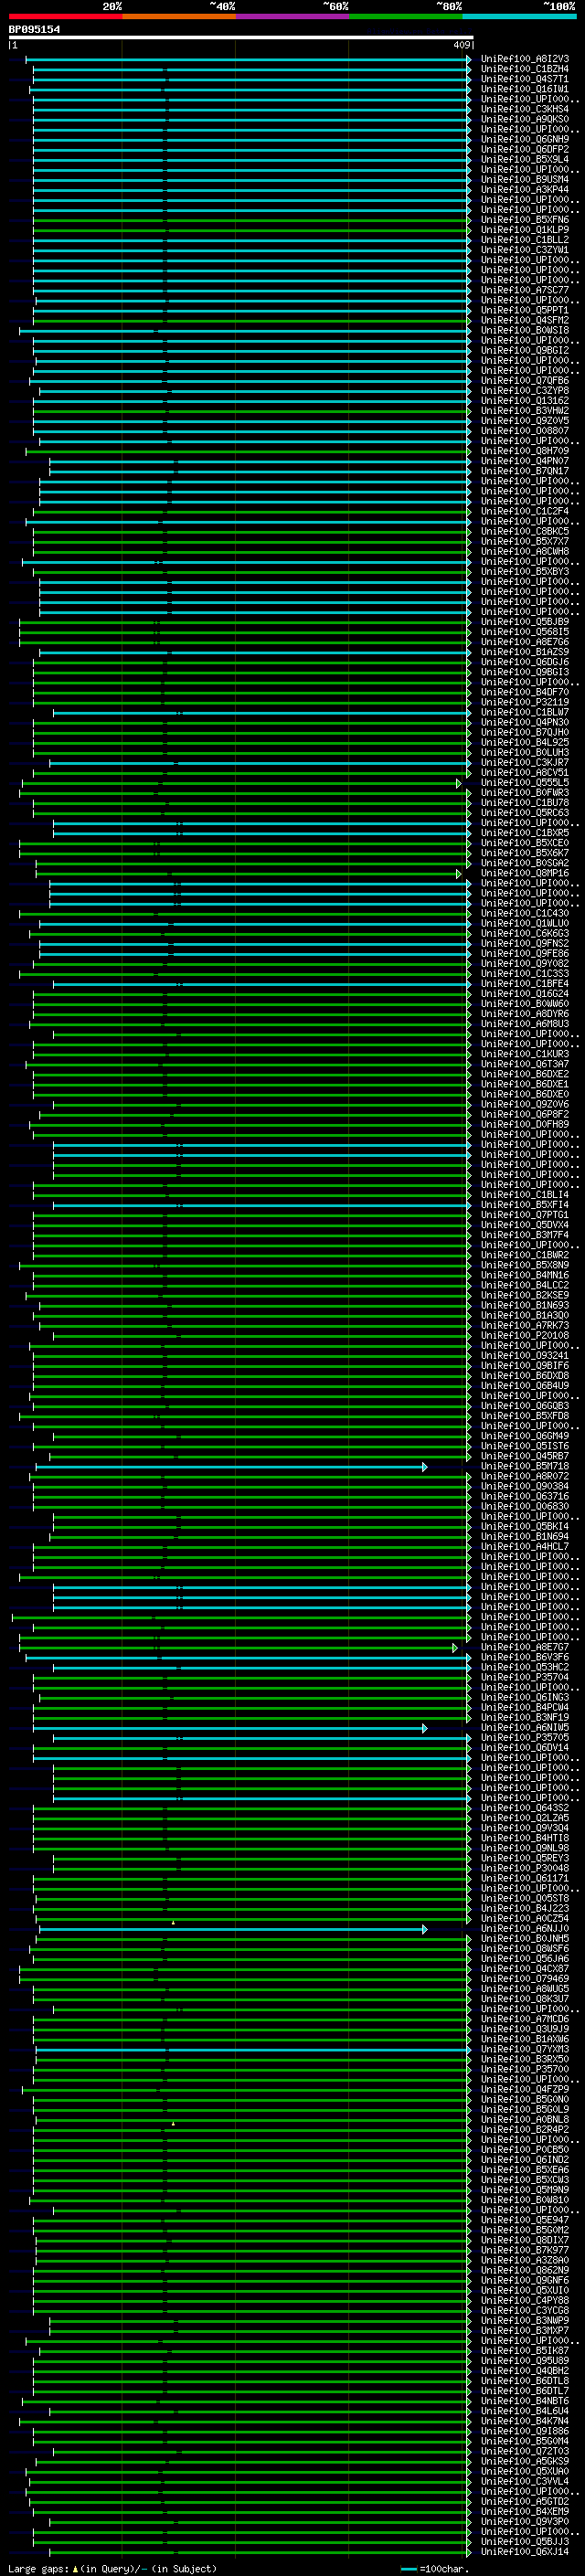Click hit UniRef100_B3VHW2
Screen dimensions: 585x2576
(x=524, y=411)
